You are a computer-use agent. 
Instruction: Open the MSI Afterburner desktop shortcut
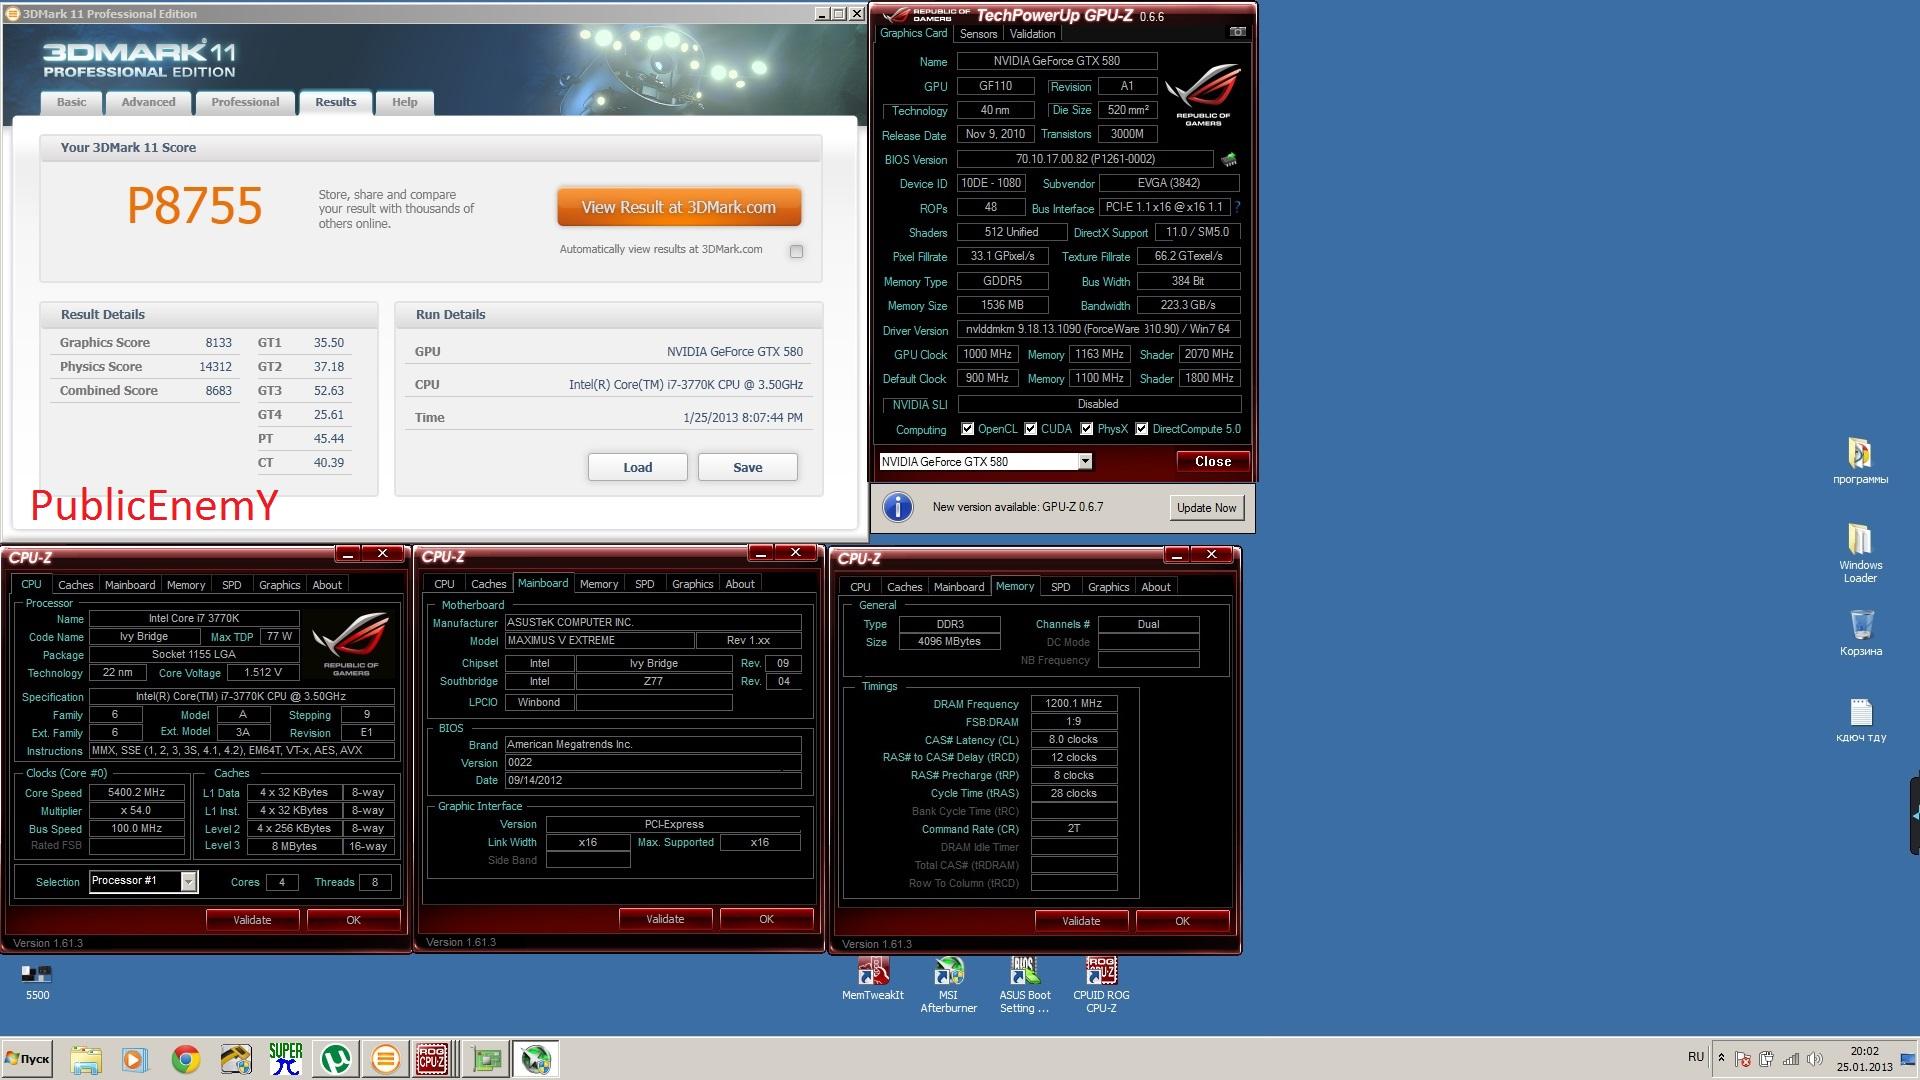[948, 985]
